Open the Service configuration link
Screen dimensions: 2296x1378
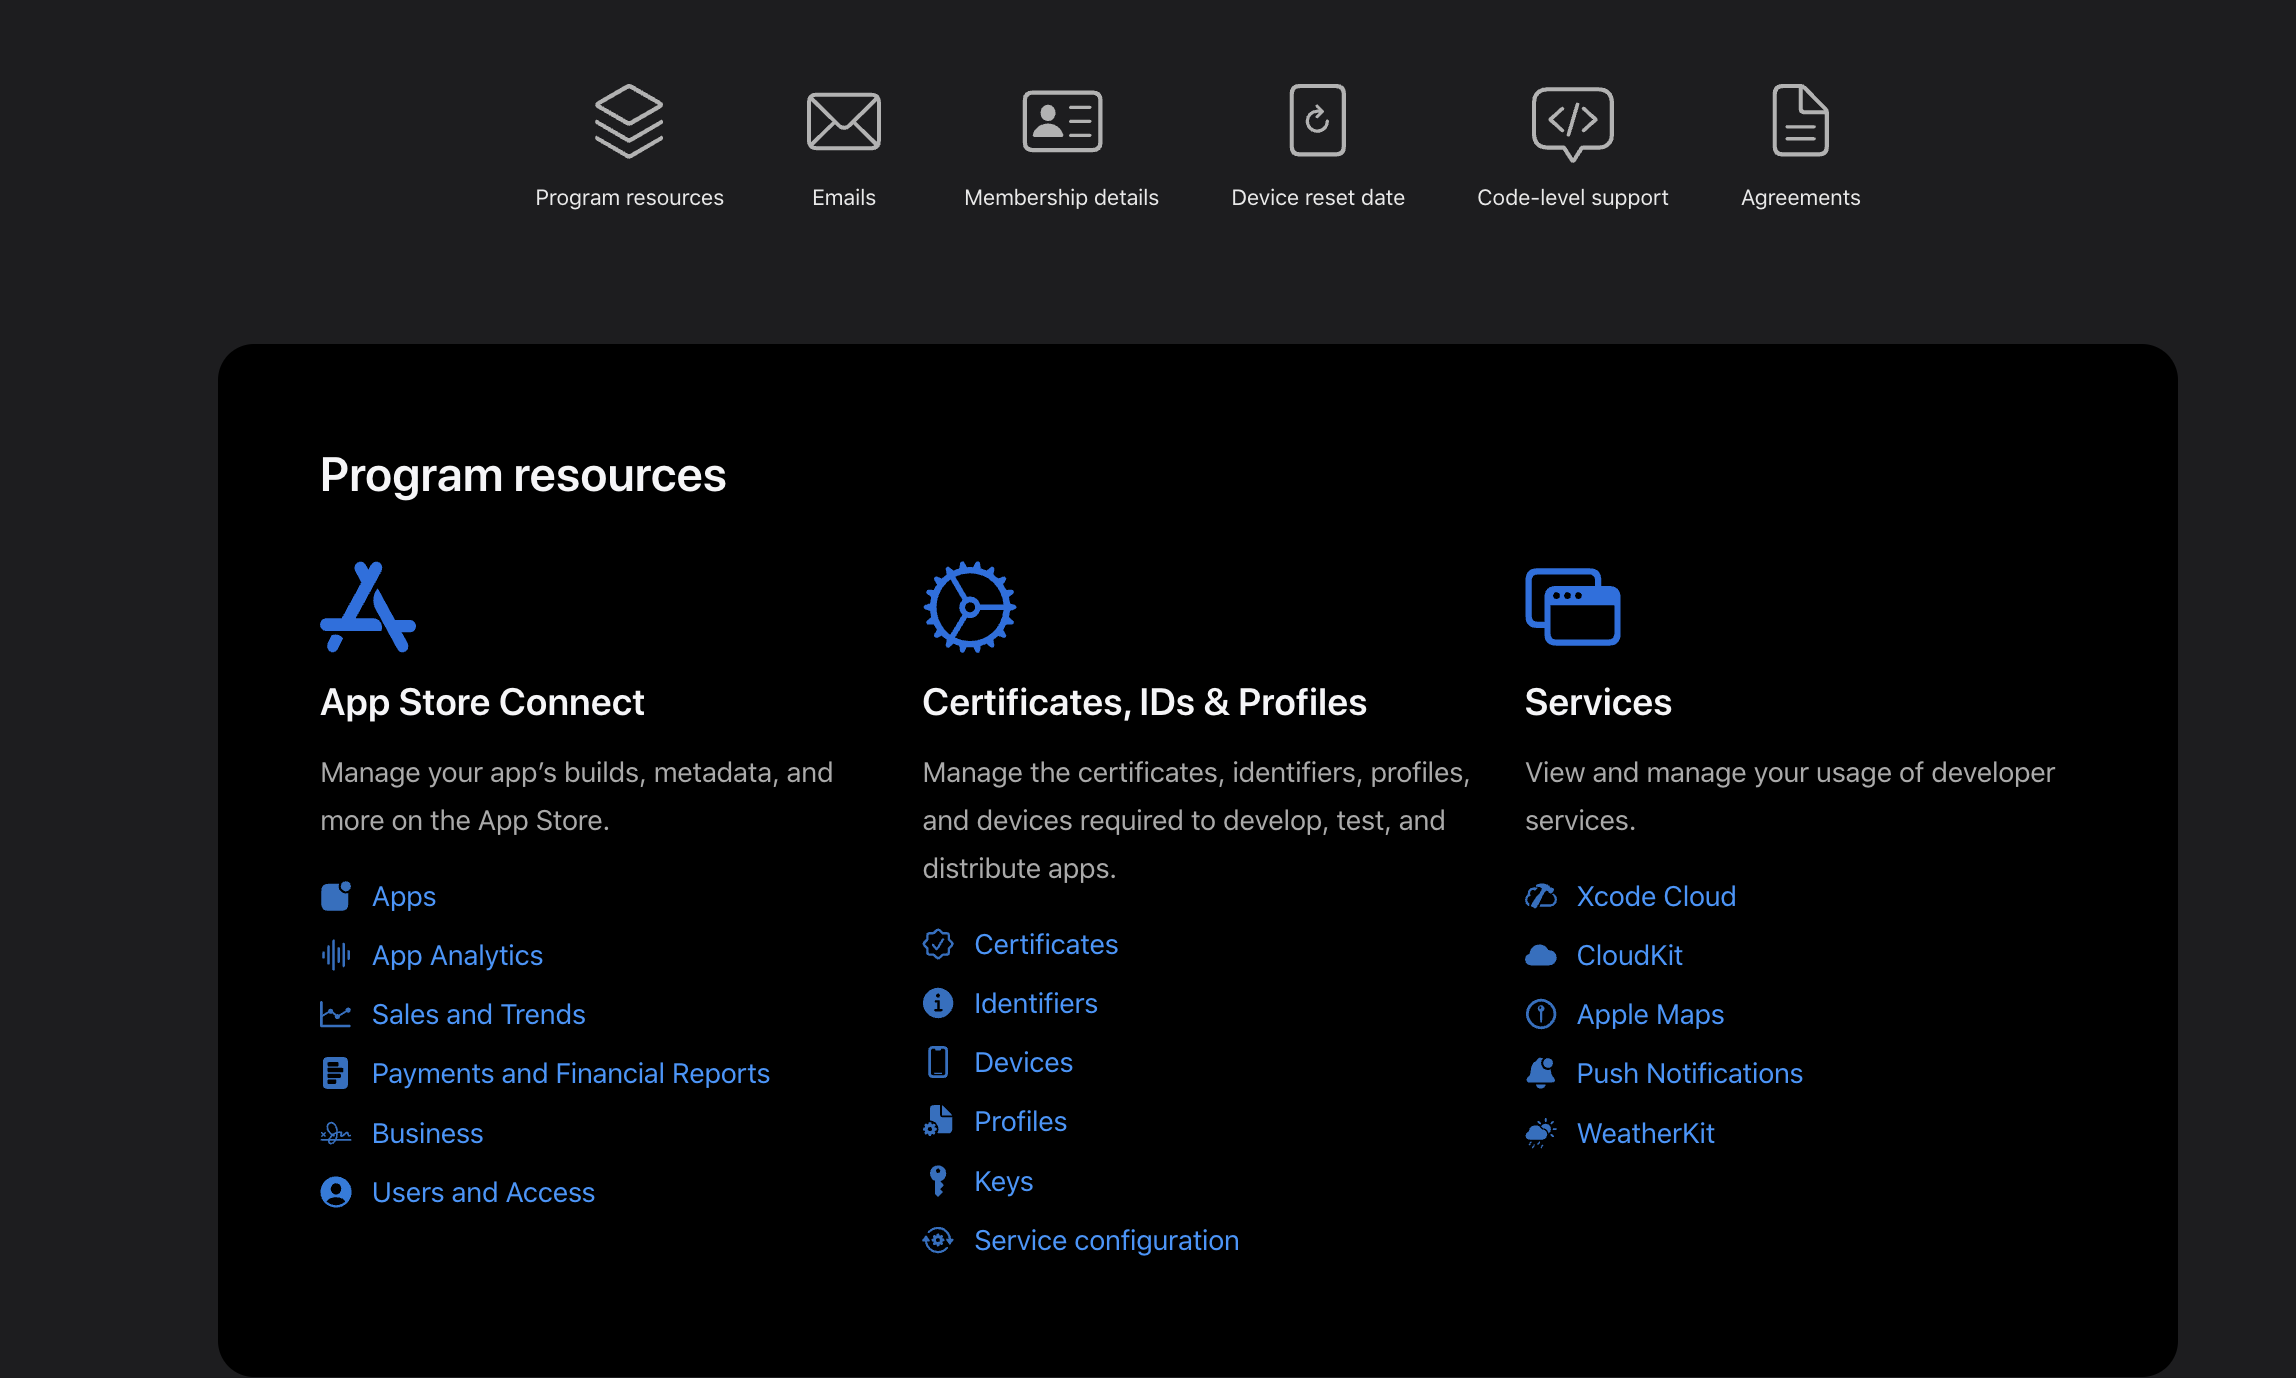click(1106, 1240)
